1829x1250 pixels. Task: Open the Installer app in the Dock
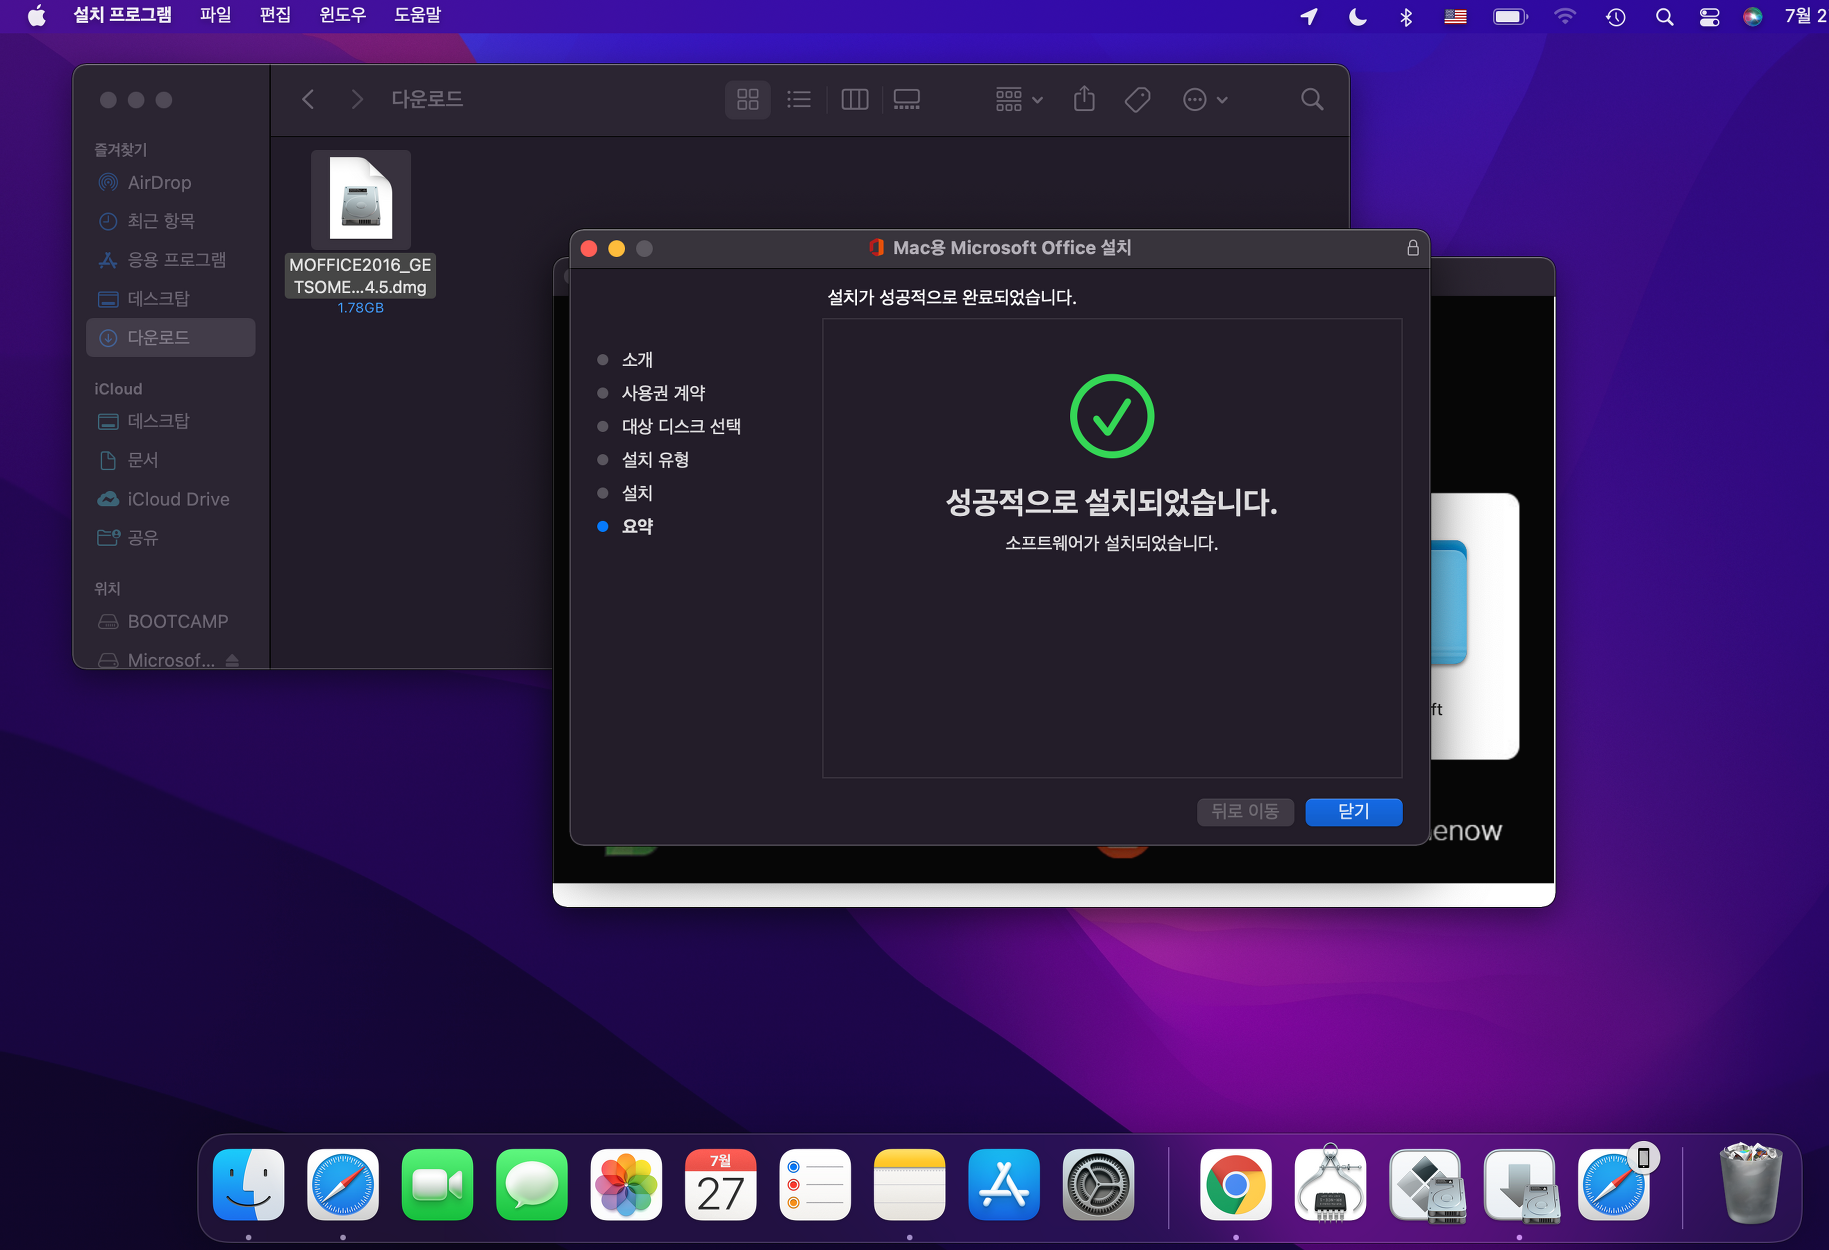coord(1520,1187)
